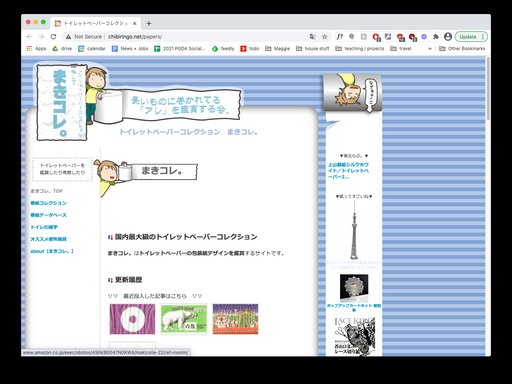512x384 pixels.
Task: Go back using the browser back arrow
Action: 30,37
